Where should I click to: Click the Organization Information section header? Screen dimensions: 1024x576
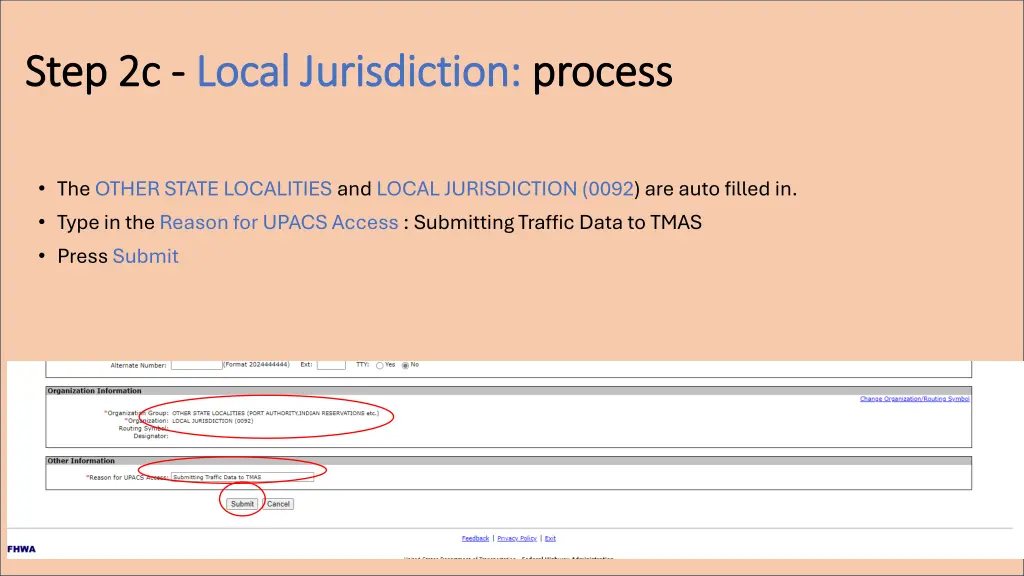[x=94, y=391]
